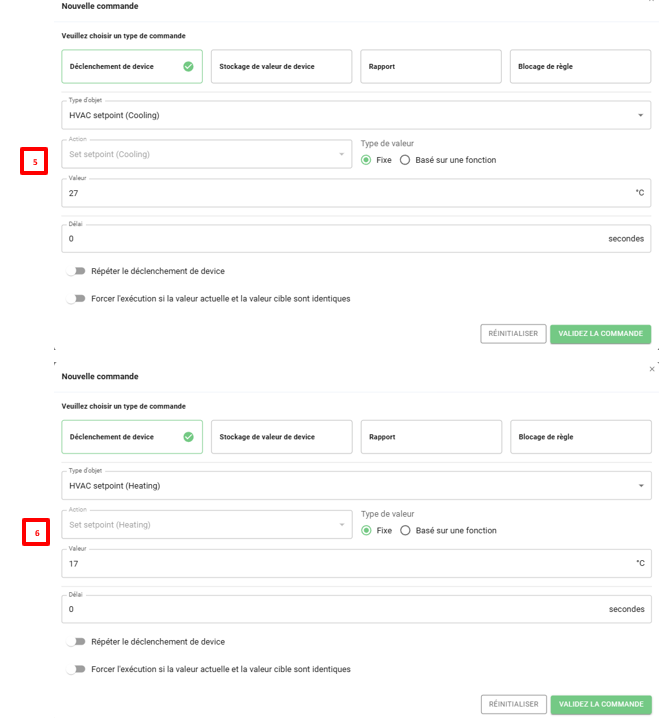Enable 'Répéter le déclenchement de device' in the Cooling form

coord(76,271)
